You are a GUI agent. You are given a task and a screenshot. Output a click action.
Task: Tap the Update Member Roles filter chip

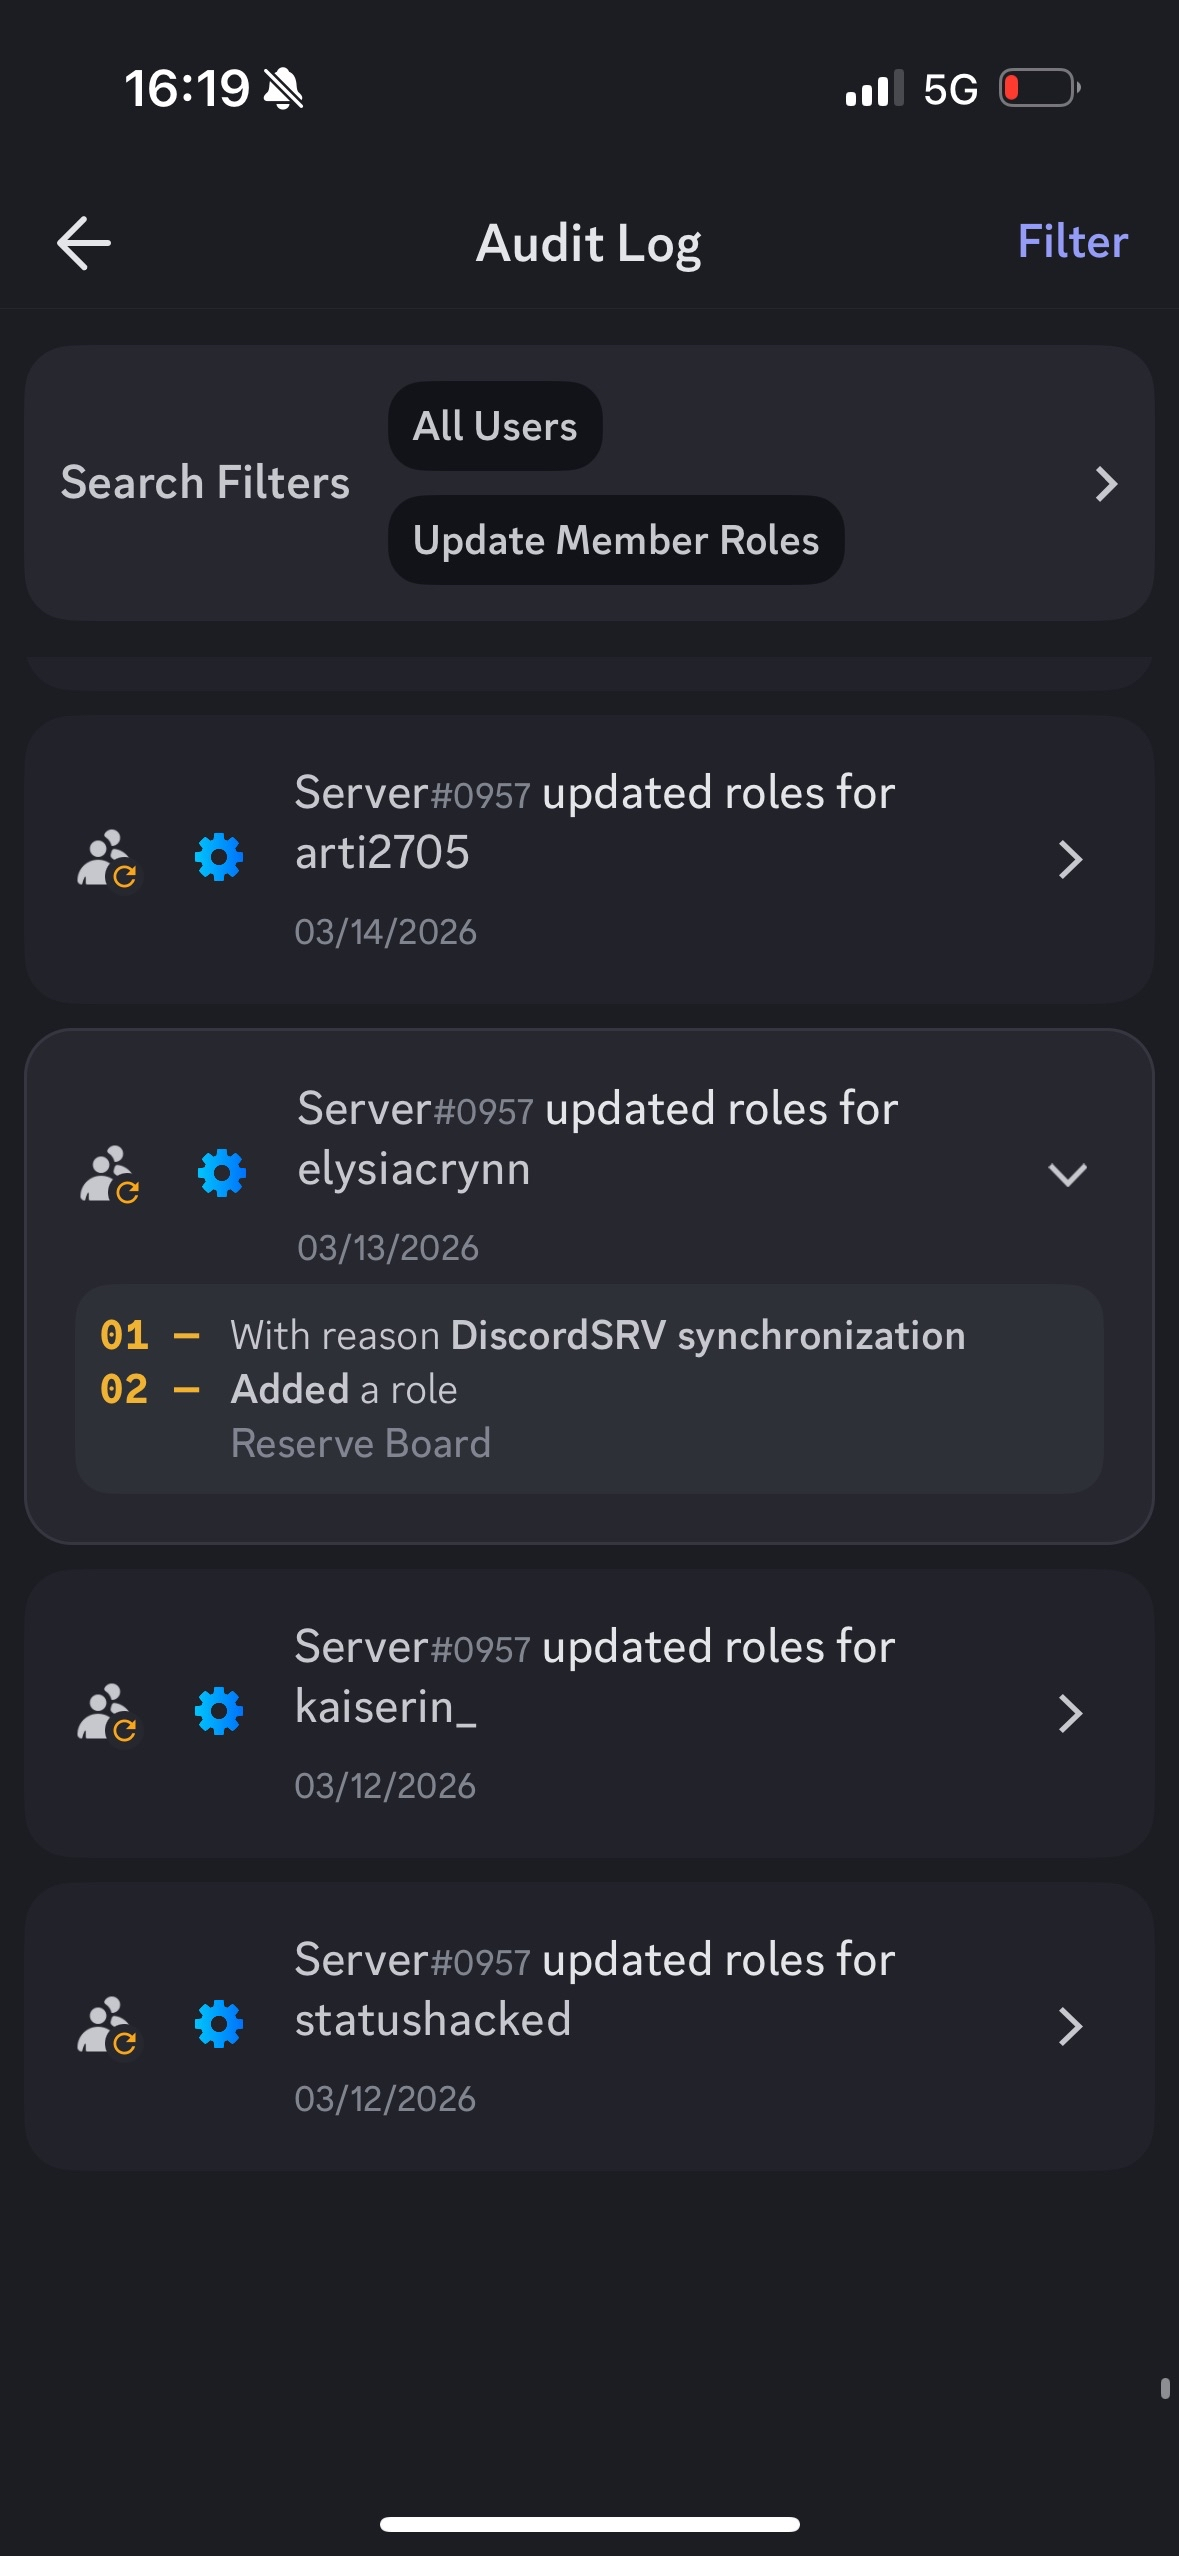tap(616, 540)
